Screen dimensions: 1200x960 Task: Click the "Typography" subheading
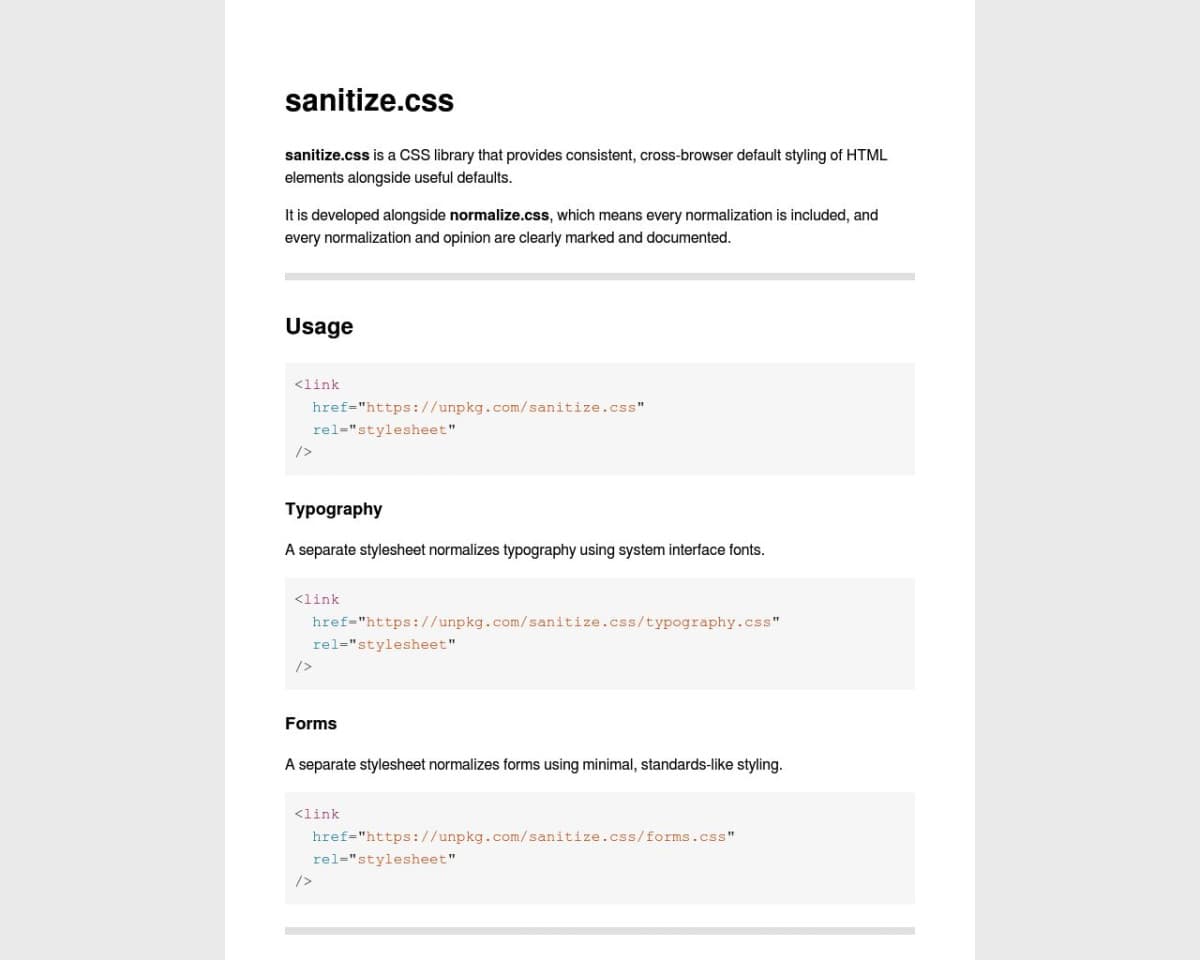(333, 509)
